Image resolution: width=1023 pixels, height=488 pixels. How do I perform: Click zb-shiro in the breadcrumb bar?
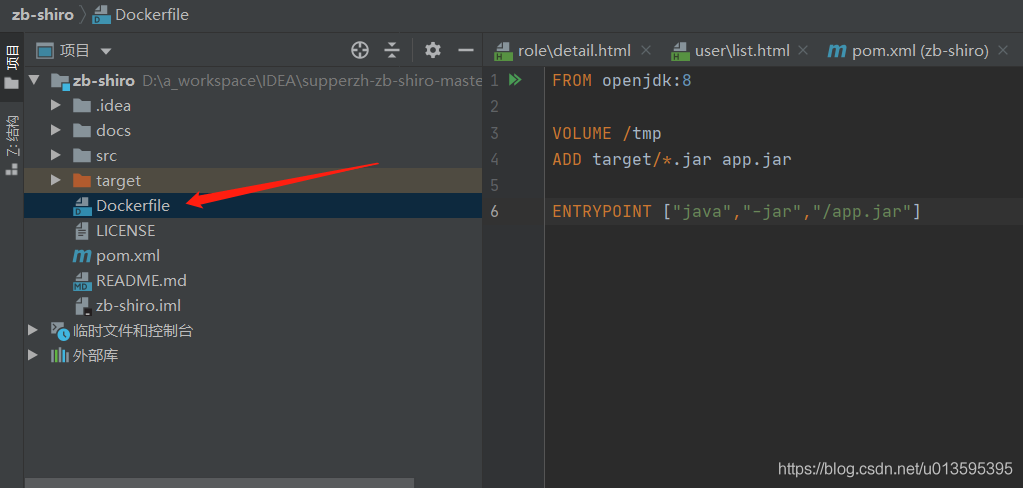pos(42,15)
